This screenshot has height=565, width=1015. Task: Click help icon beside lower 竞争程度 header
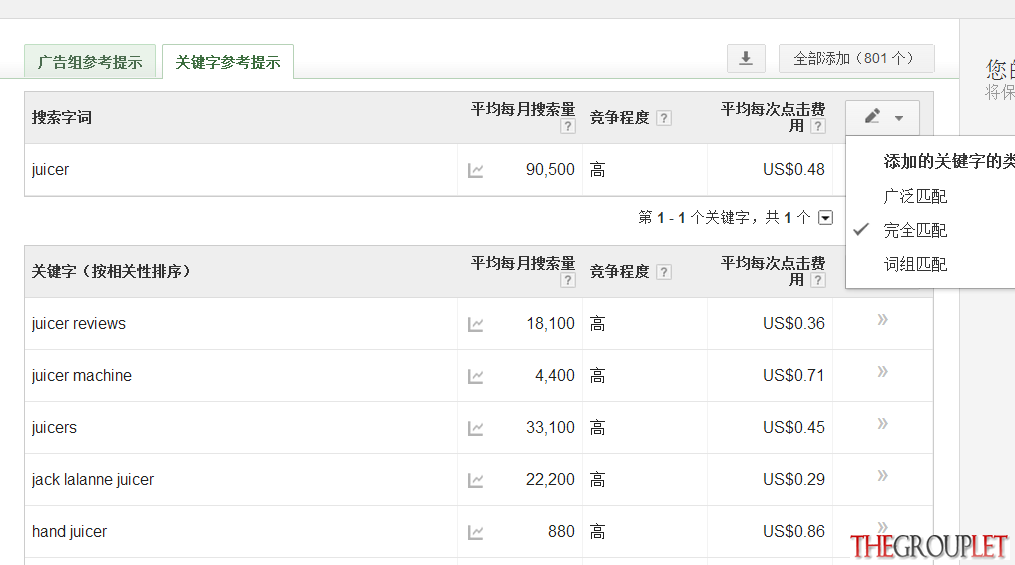(x=664, y=272)
